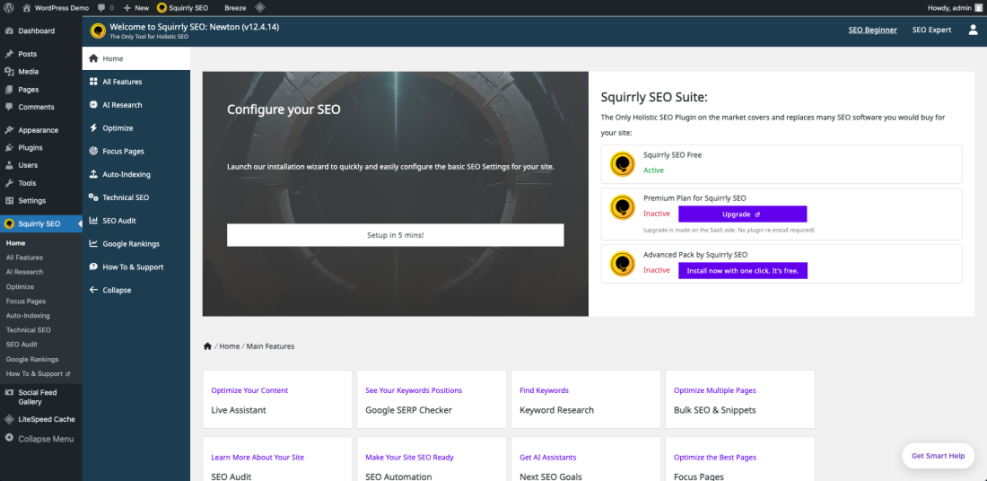Open the Optimize the Best Pages link

pos(715,457)
